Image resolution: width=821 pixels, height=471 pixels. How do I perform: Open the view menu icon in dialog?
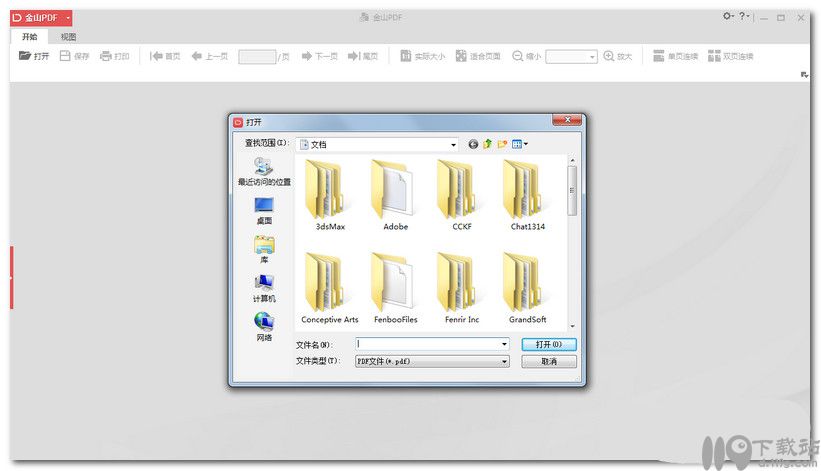[519, 144]
